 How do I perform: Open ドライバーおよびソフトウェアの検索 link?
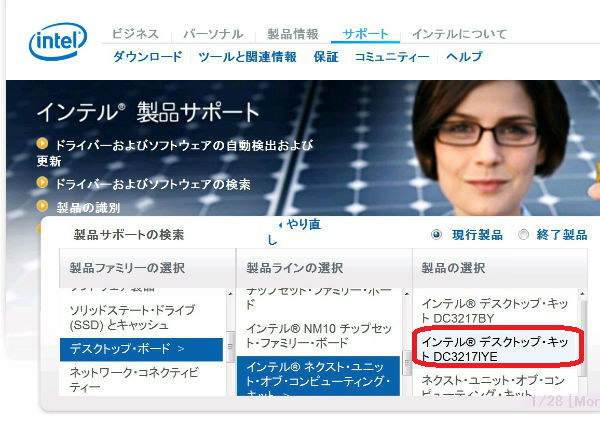153,184
